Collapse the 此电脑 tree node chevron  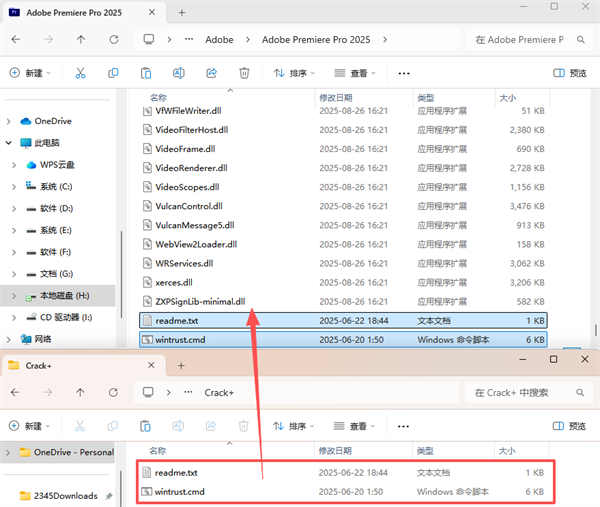coord(8,143)
